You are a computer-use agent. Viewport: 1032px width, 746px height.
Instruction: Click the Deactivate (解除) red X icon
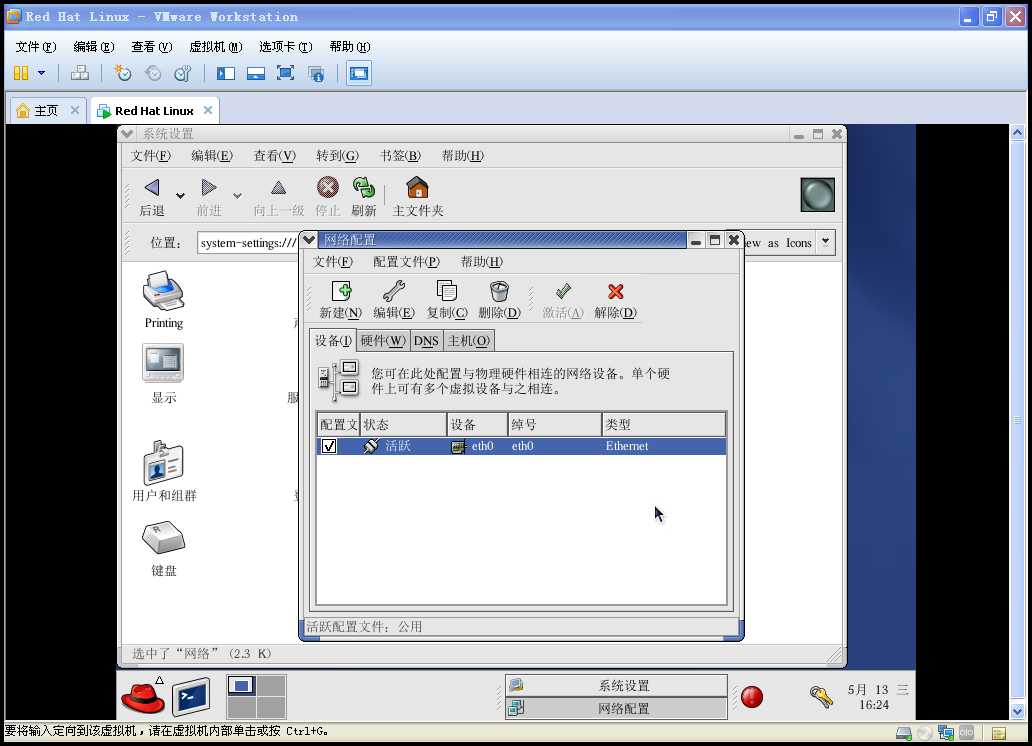click(615, 291)
